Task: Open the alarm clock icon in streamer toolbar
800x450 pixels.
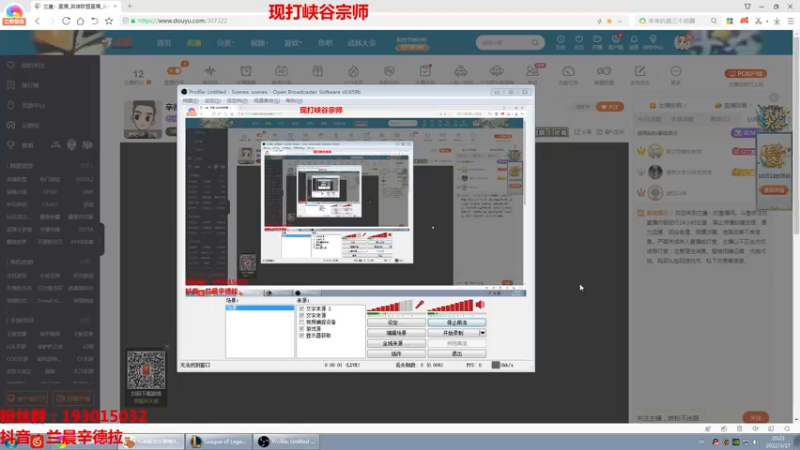Action: pyautogui.click(x=246, y=71)
